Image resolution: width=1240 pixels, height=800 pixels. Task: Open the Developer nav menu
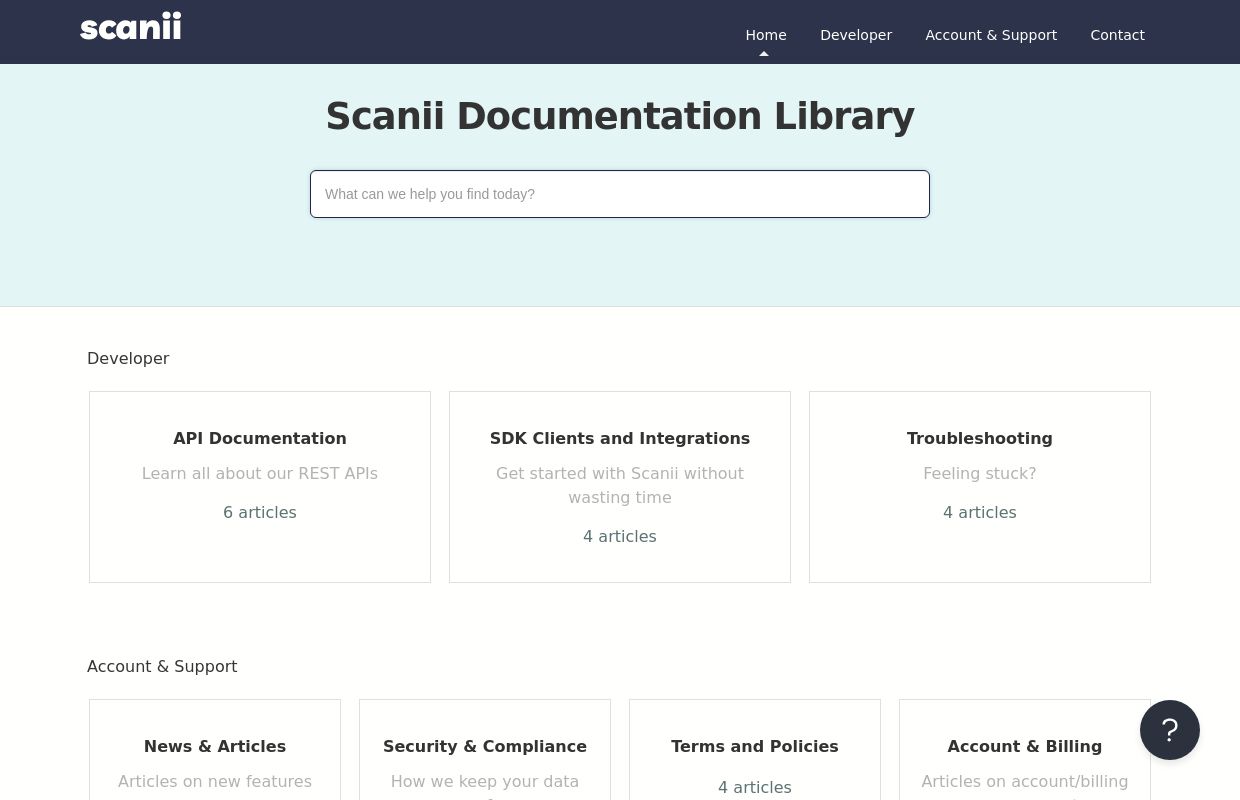(856, 35)
